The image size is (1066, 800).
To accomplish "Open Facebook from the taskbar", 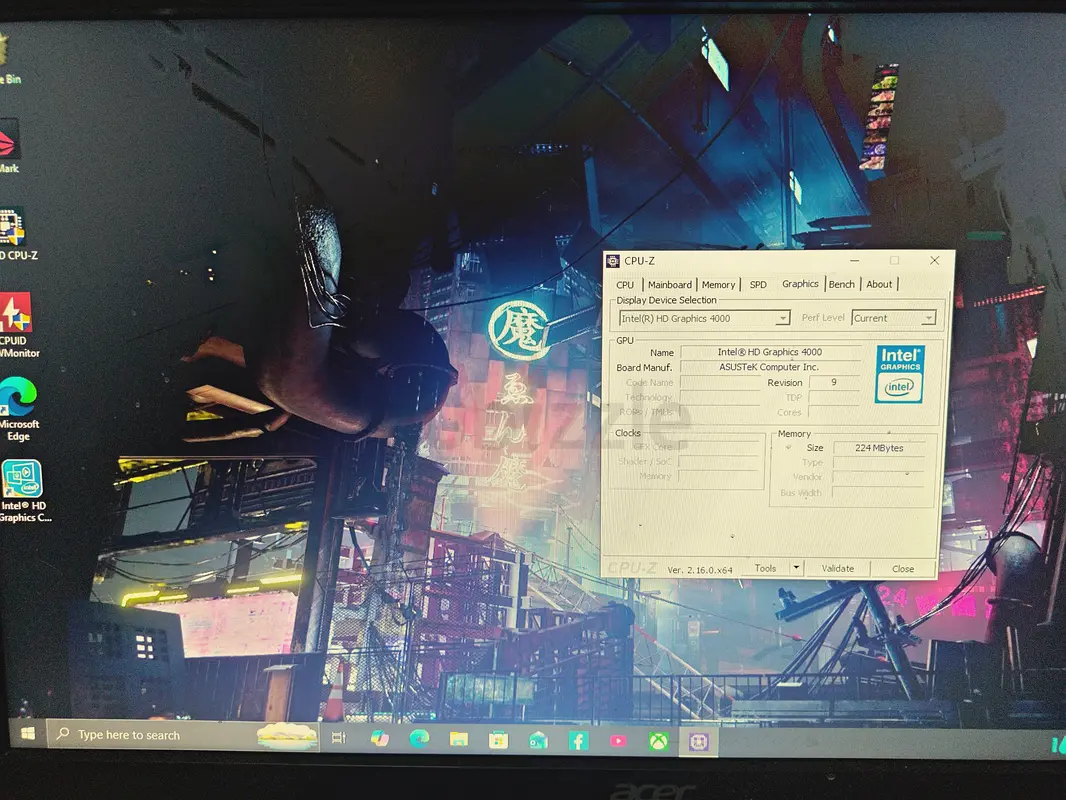I will pyautogui.click(x=579, y=741).
